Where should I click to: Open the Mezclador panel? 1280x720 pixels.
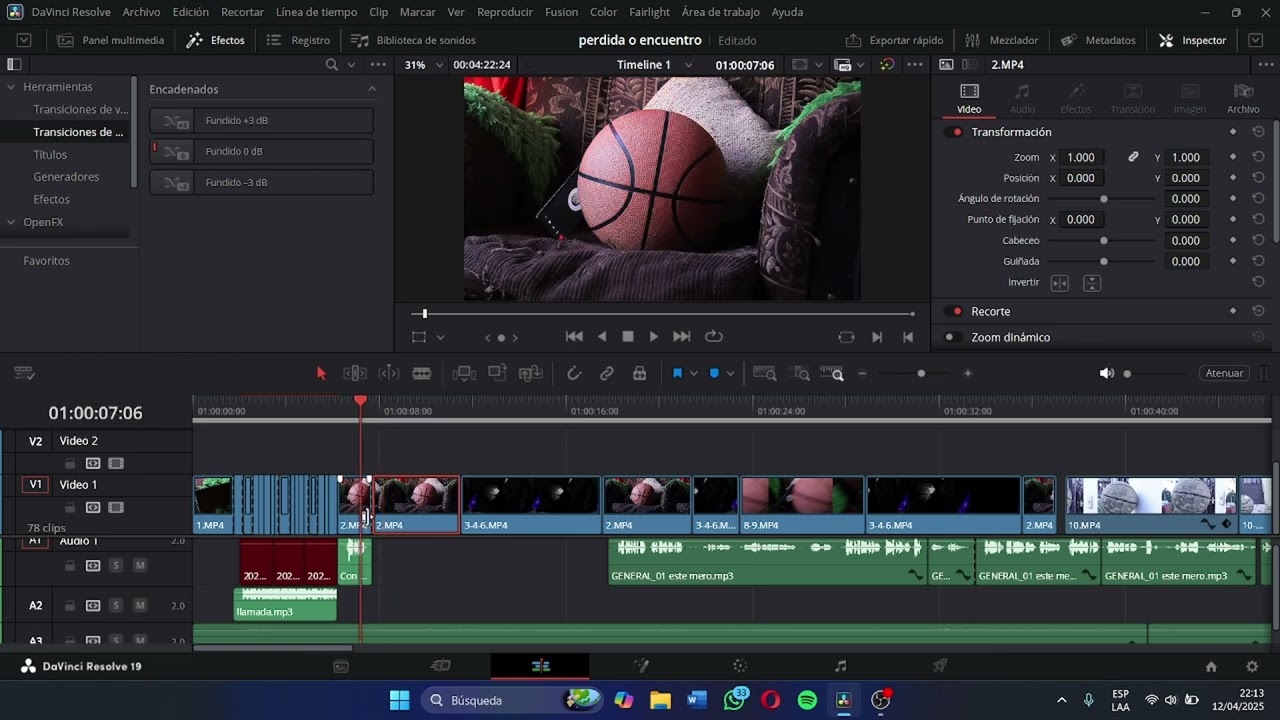pyautogui.click(x=1002, y=40)
